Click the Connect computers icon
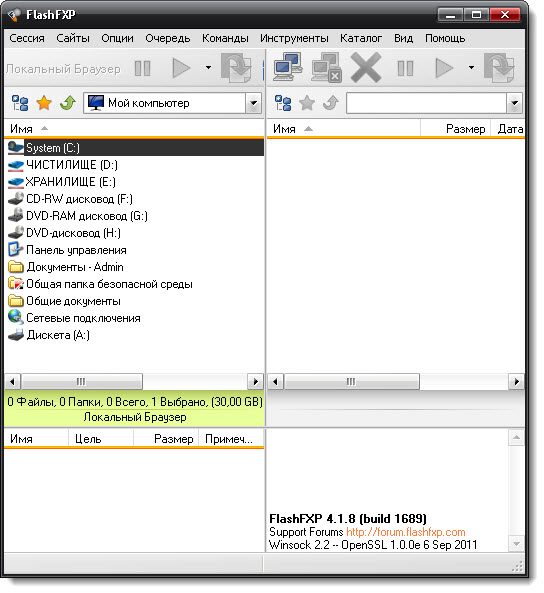Viewport: 544px width, 593px height. (288, 67)
